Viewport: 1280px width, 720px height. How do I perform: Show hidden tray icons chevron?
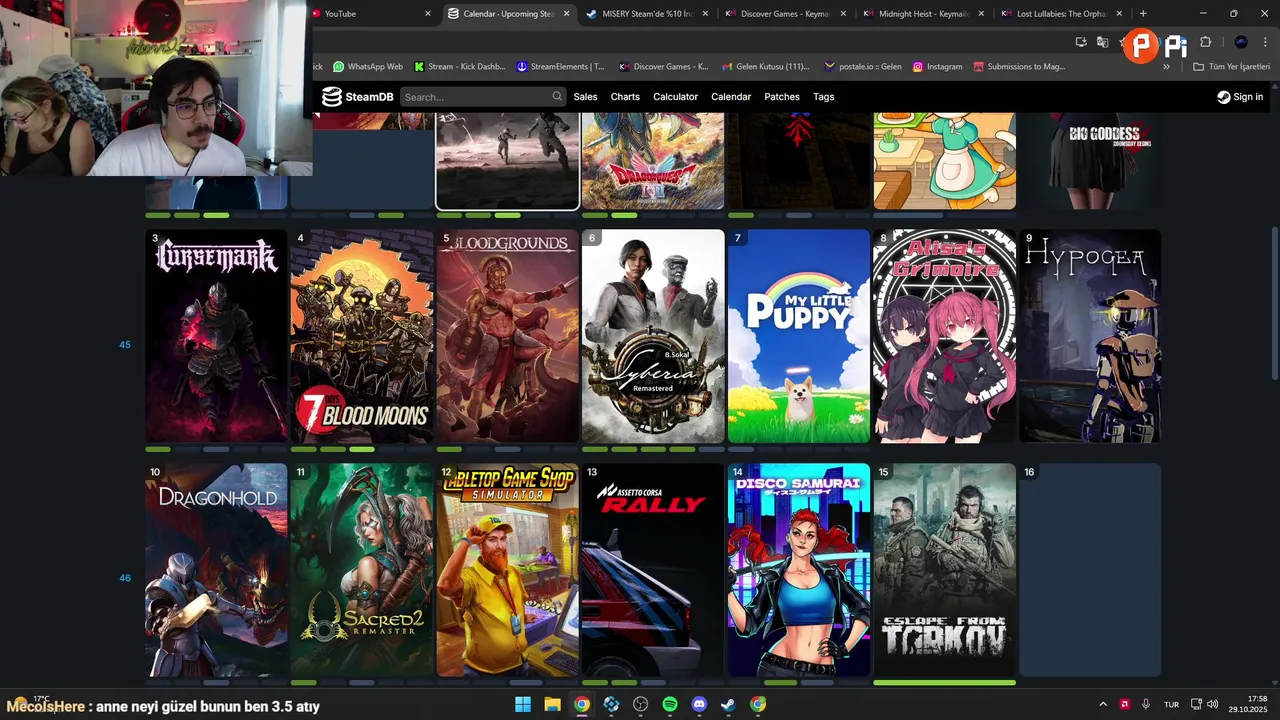pos(1103,704)
